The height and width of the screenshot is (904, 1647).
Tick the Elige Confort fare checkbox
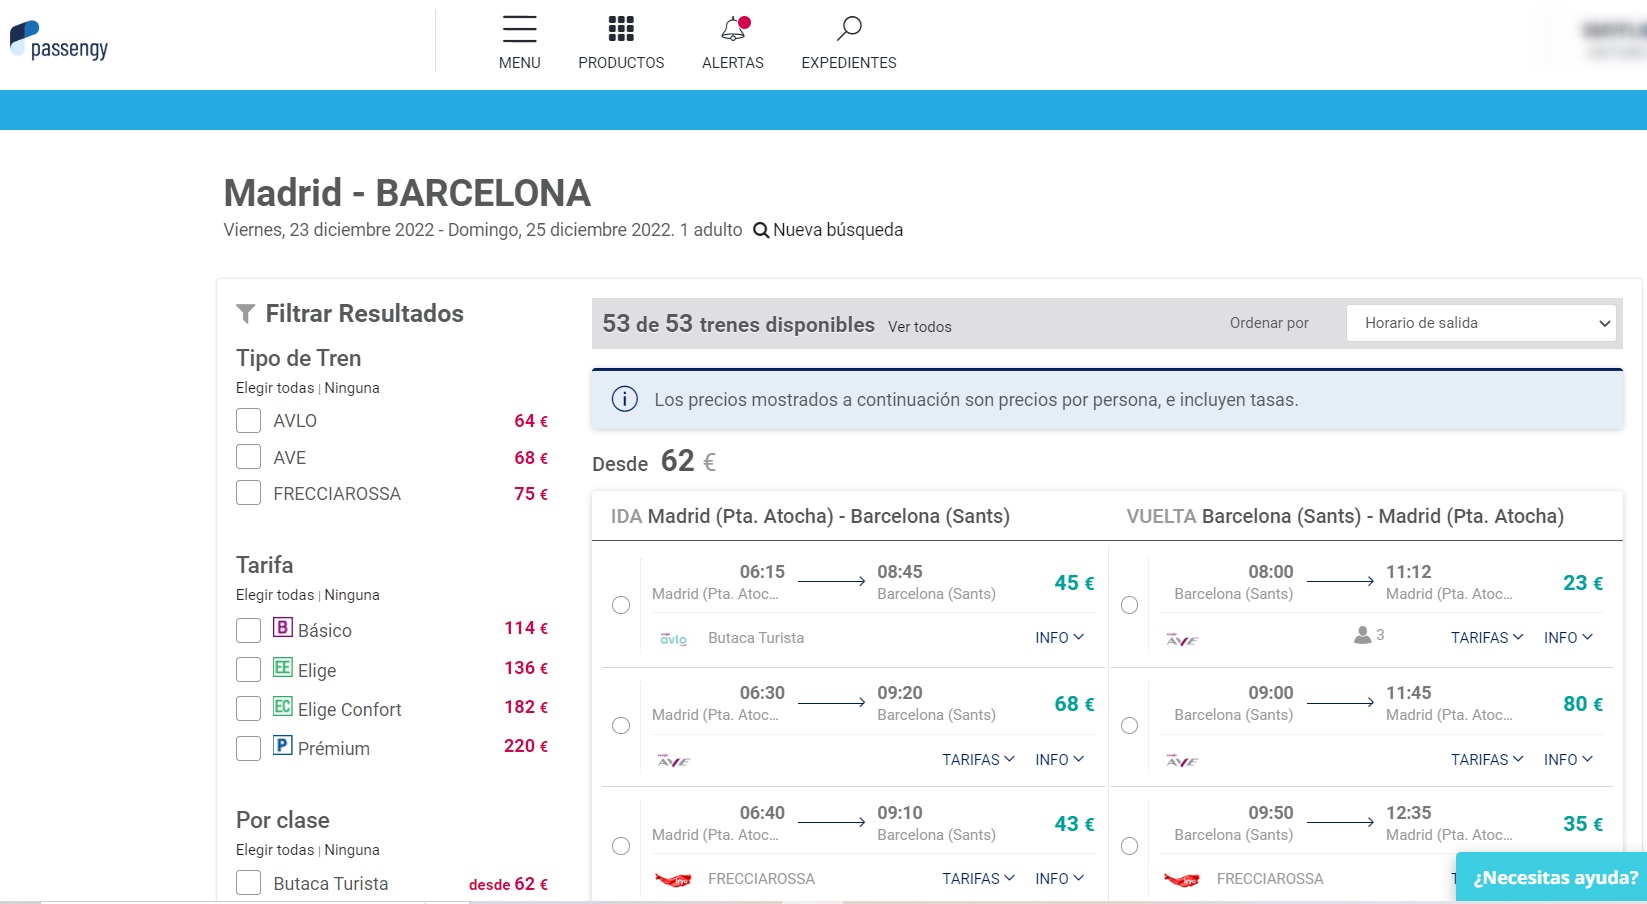[248, 709]
